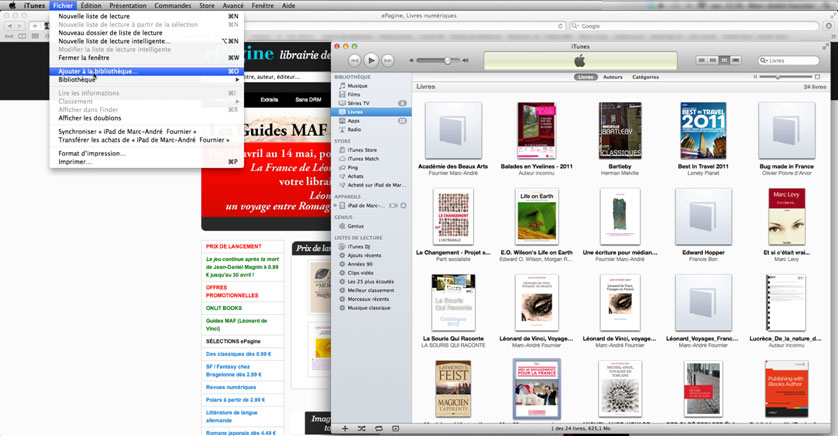This screenshot has height=436, width=838.
Task: Click Polars à partir de 2.99 € link
Action: [x=235, y=400]
